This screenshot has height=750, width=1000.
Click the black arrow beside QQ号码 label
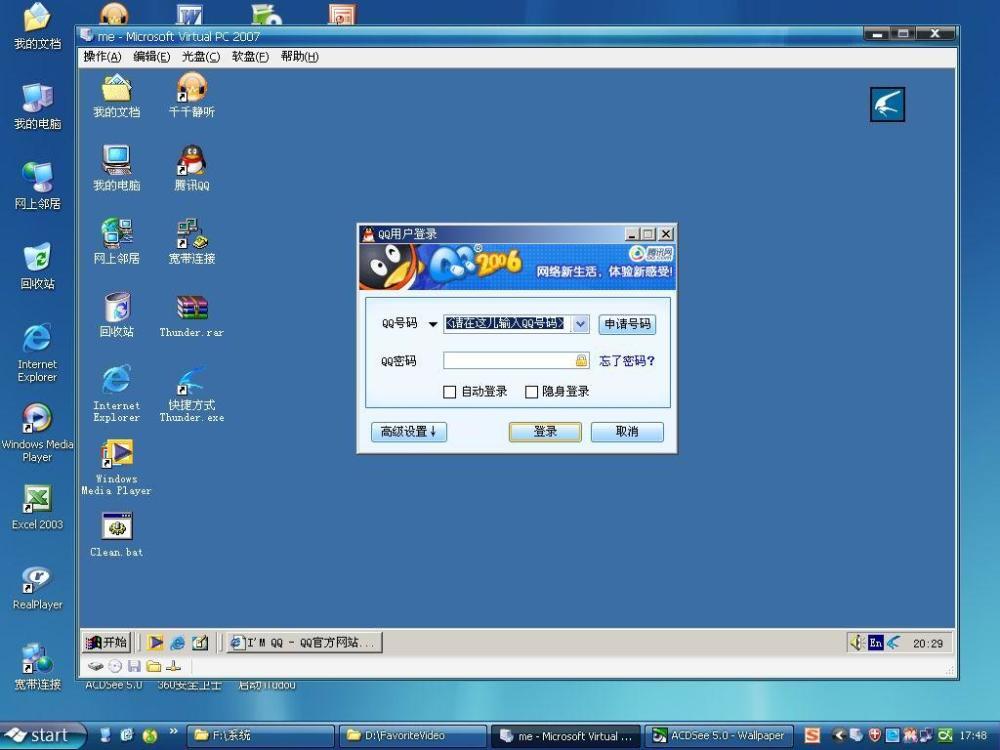point(433,324)
